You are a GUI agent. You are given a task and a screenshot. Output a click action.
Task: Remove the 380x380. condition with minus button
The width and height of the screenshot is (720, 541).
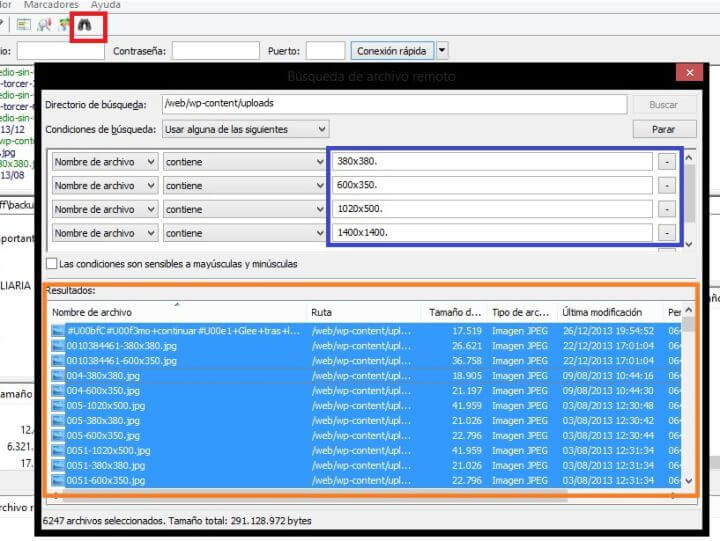point(667,161)
